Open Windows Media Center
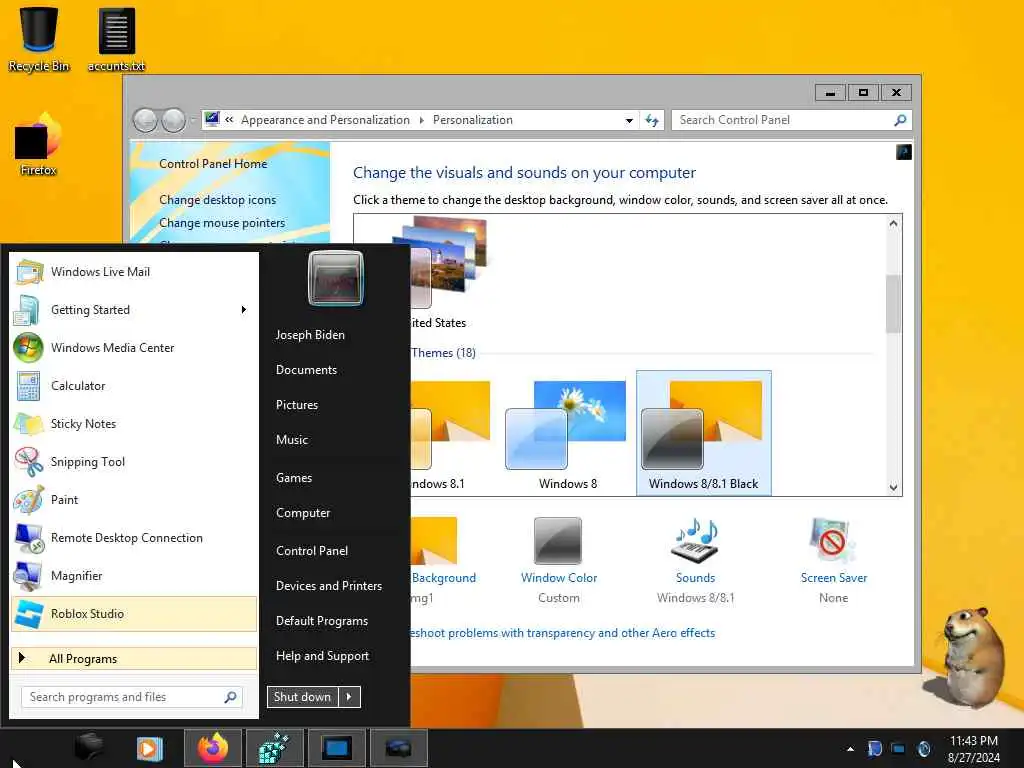Viewport: 1024px width, 768px height. (134, 347)
